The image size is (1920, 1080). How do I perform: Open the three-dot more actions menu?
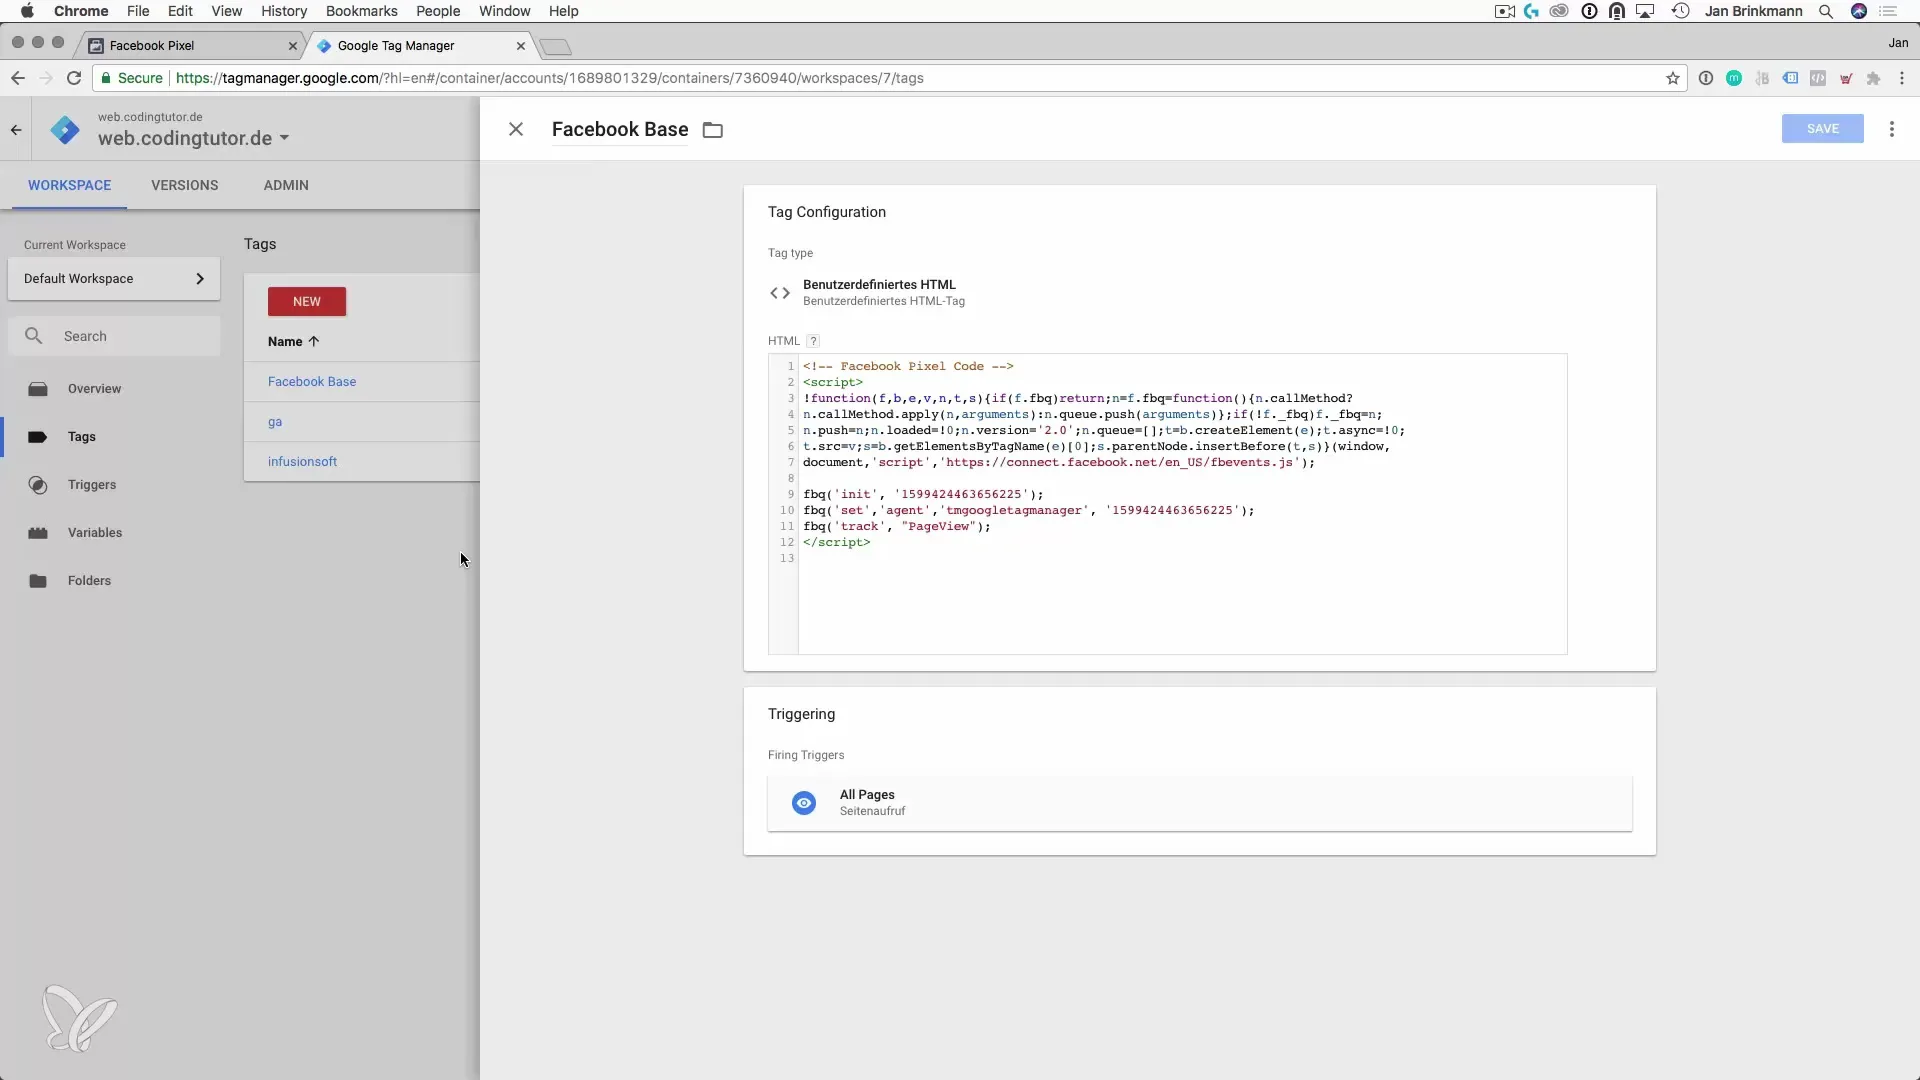(x=1891, y=129)
